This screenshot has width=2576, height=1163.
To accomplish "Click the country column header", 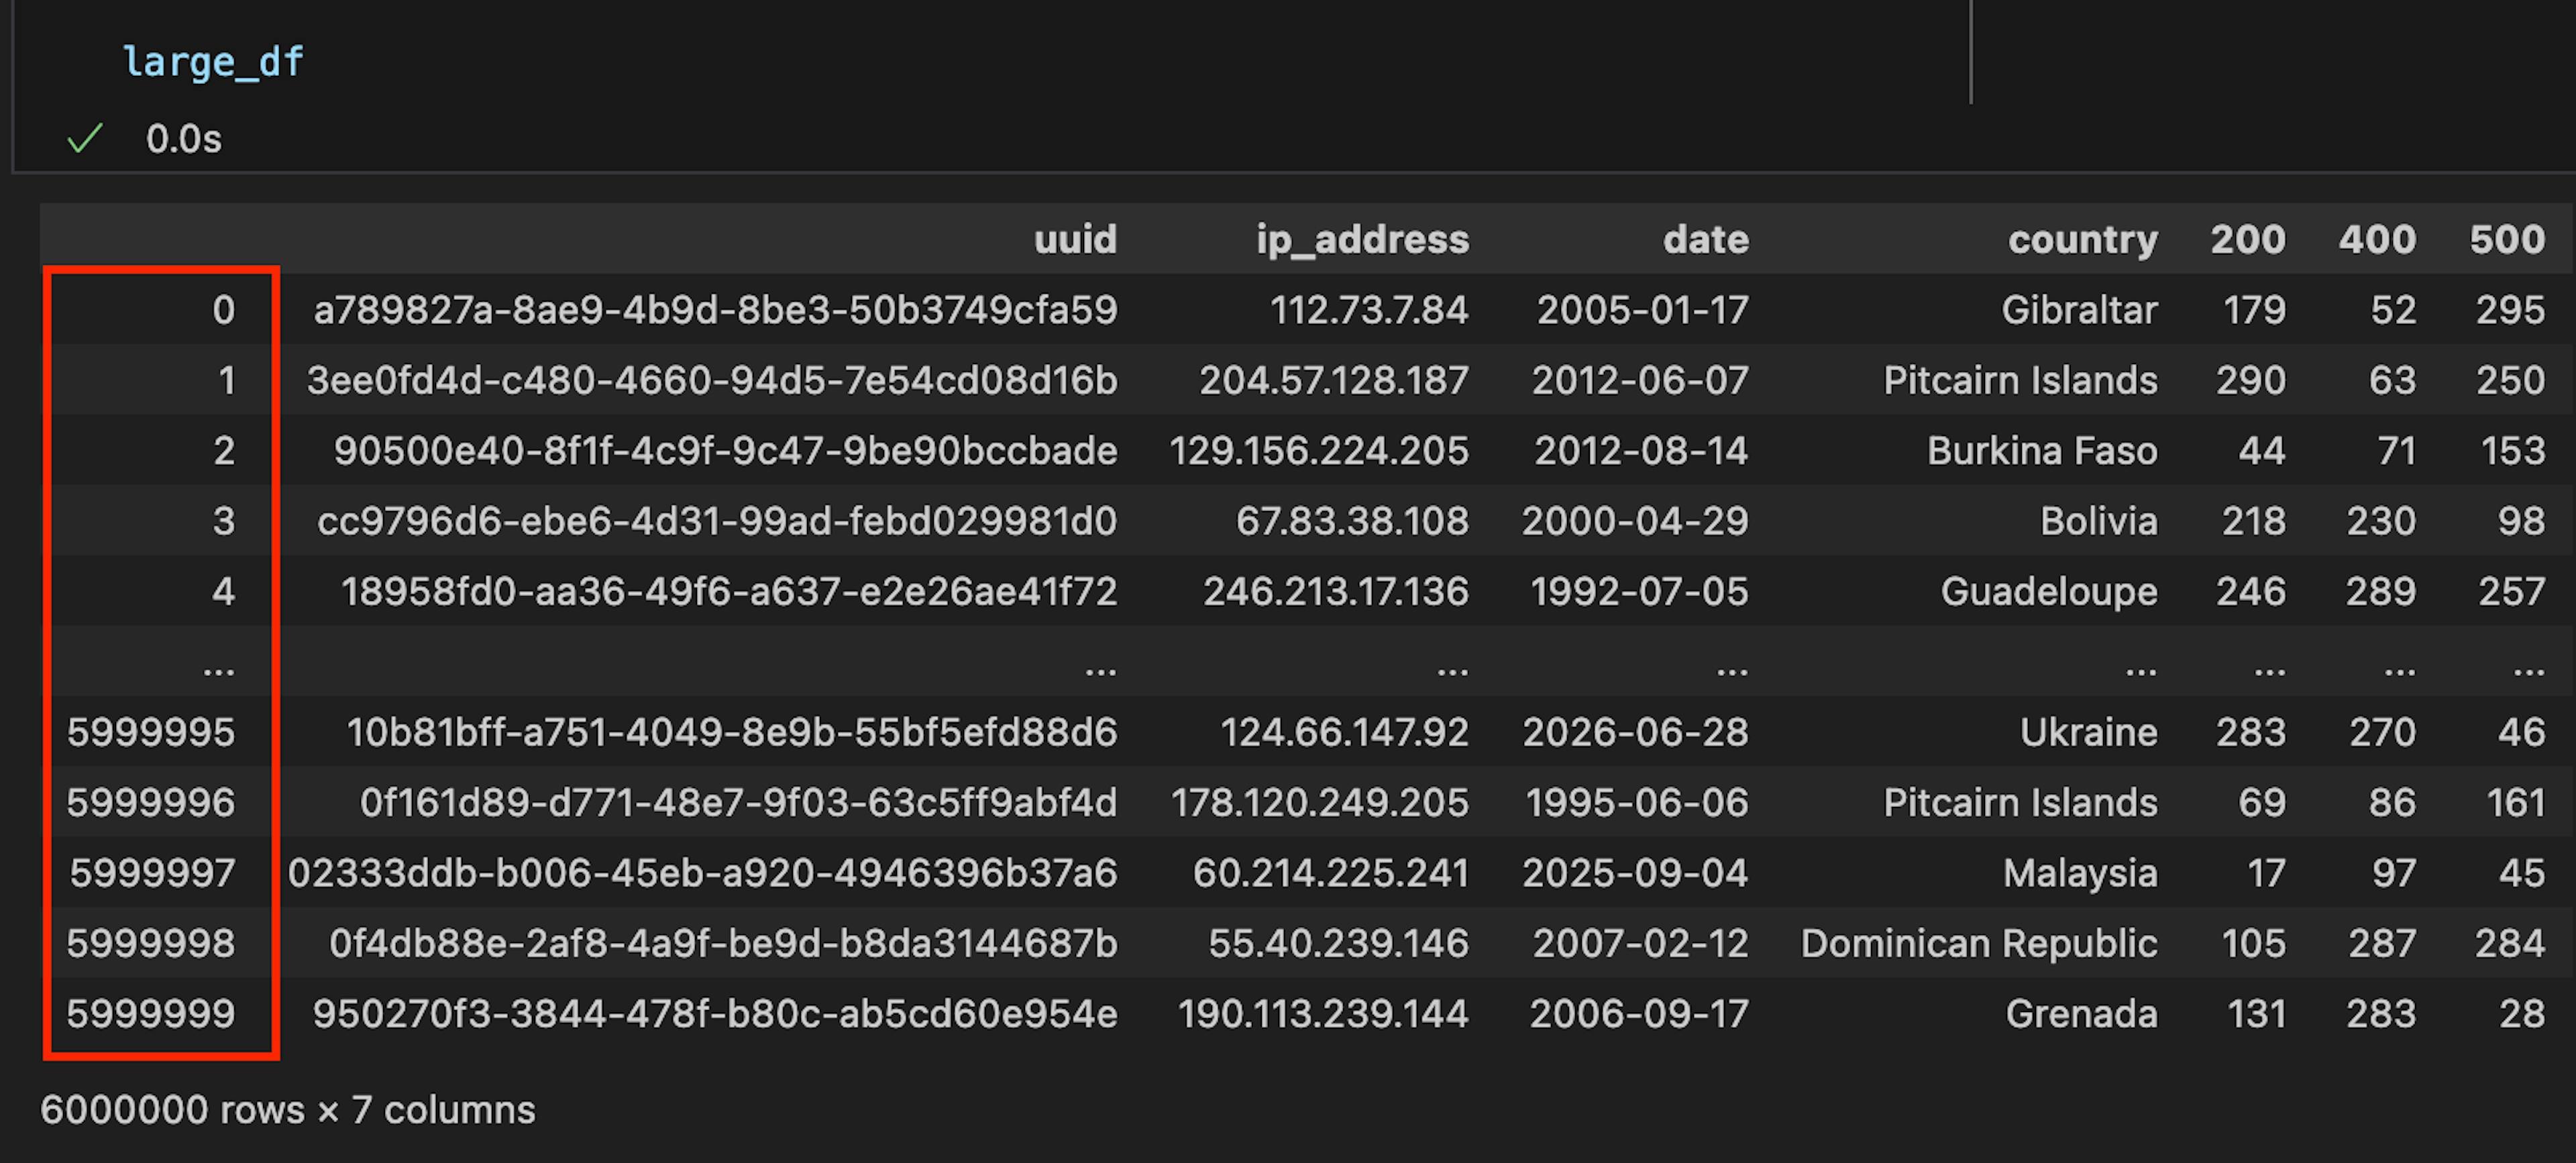I will [2082, 240].
